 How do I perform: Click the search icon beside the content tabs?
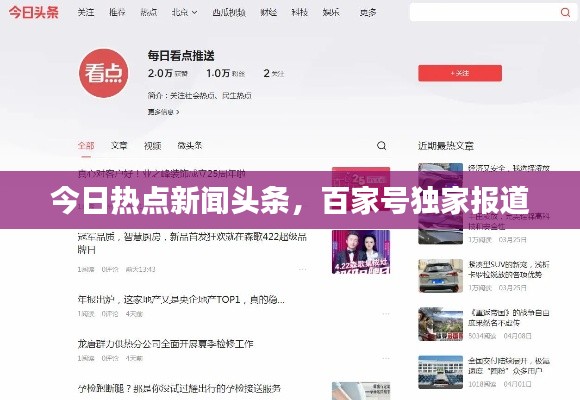(381, 145)
